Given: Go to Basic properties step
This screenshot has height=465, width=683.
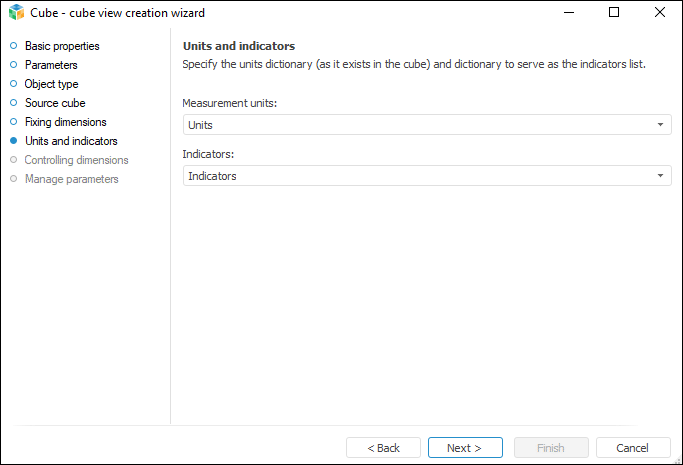Looking at the screenshot, I should coord(62,46).
